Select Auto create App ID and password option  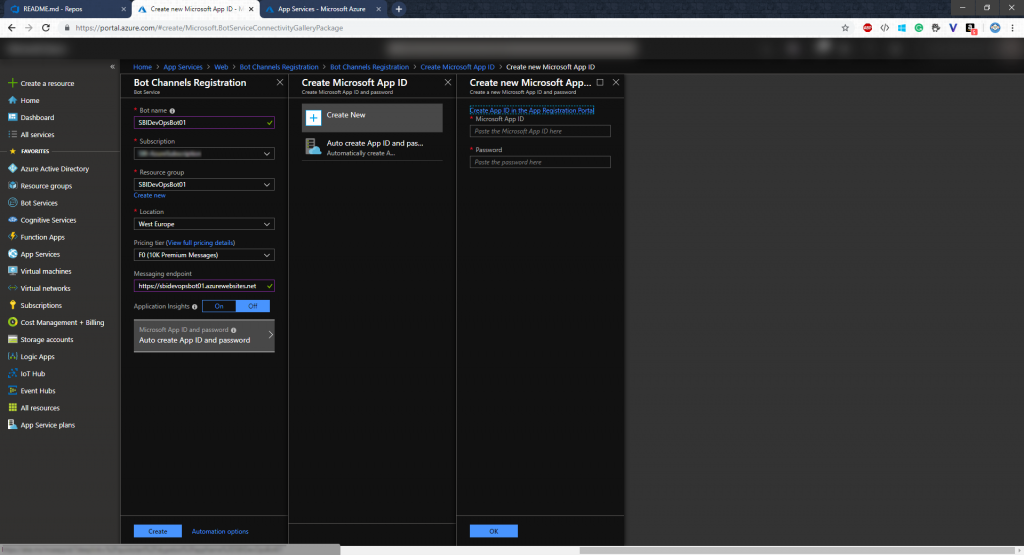[372, 147]
